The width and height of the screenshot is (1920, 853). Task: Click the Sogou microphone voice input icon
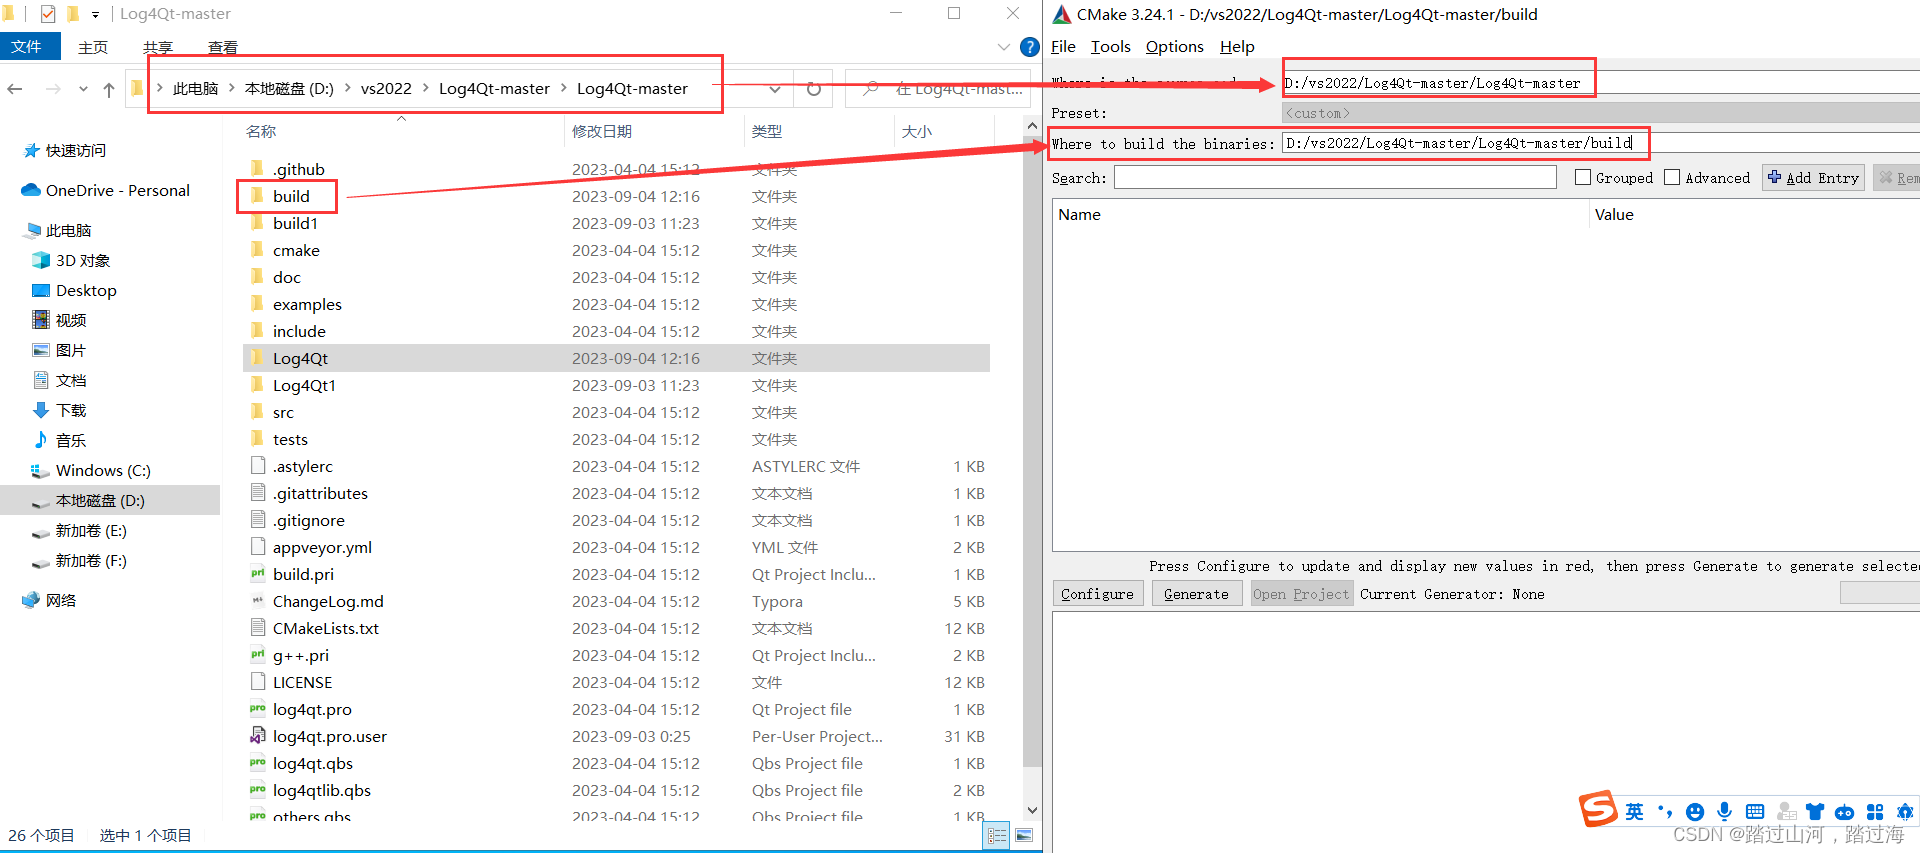click(1724, 811)
